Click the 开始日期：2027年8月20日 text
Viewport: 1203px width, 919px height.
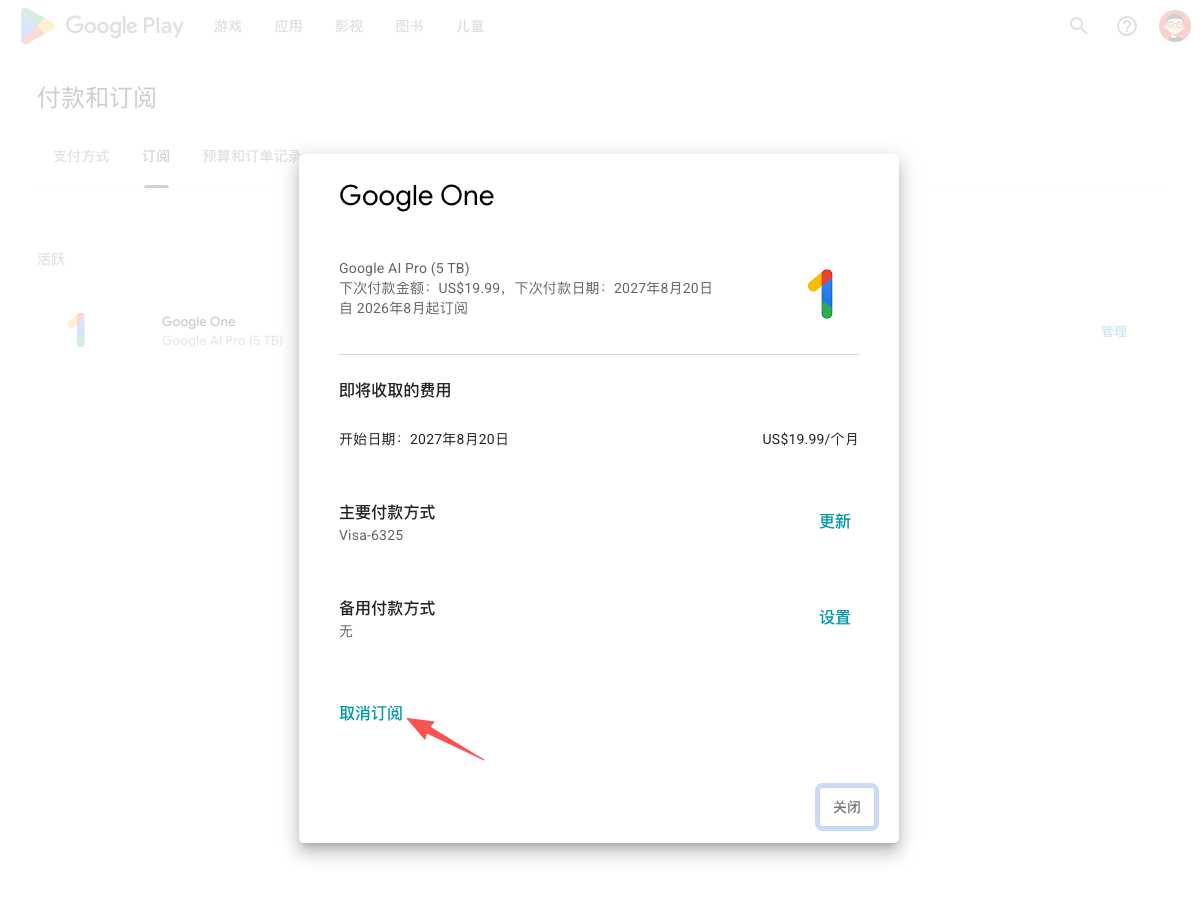[424, 439]
